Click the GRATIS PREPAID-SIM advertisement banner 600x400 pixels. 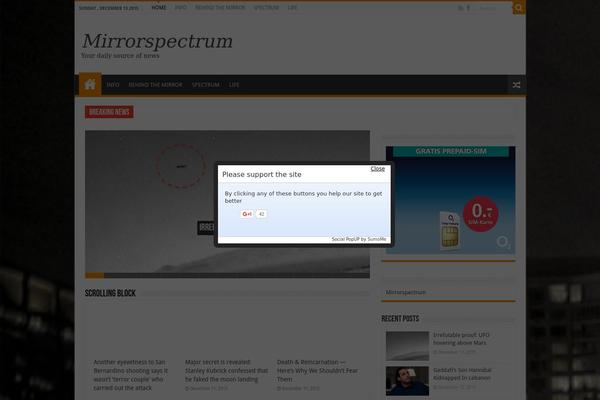coord(450,200)
